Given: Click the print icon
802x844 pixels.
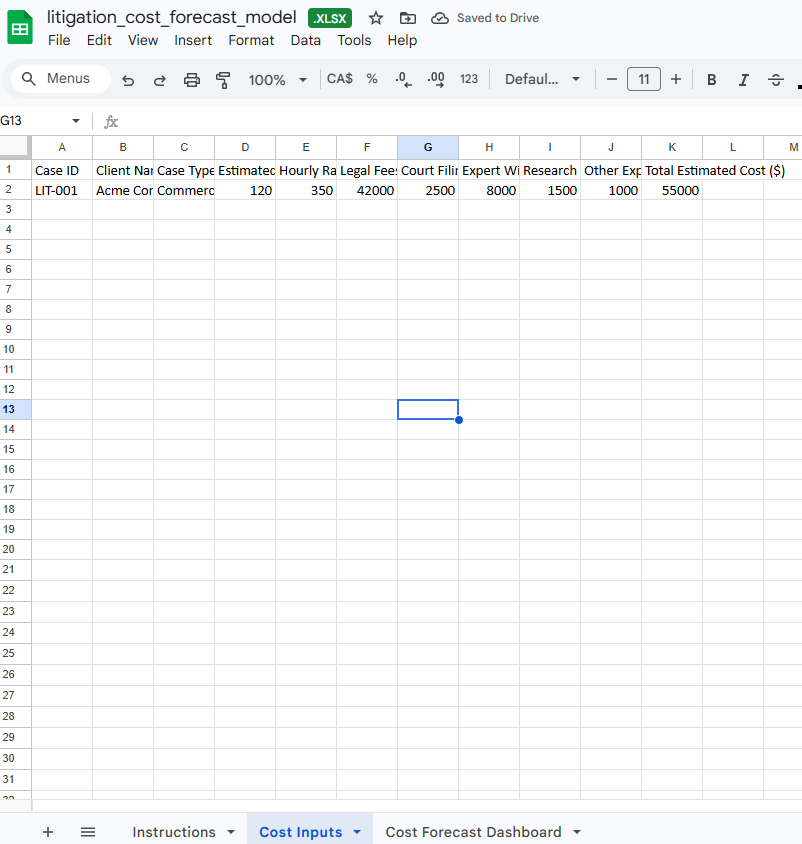Looking at the screenshot, I should (192, 80).
